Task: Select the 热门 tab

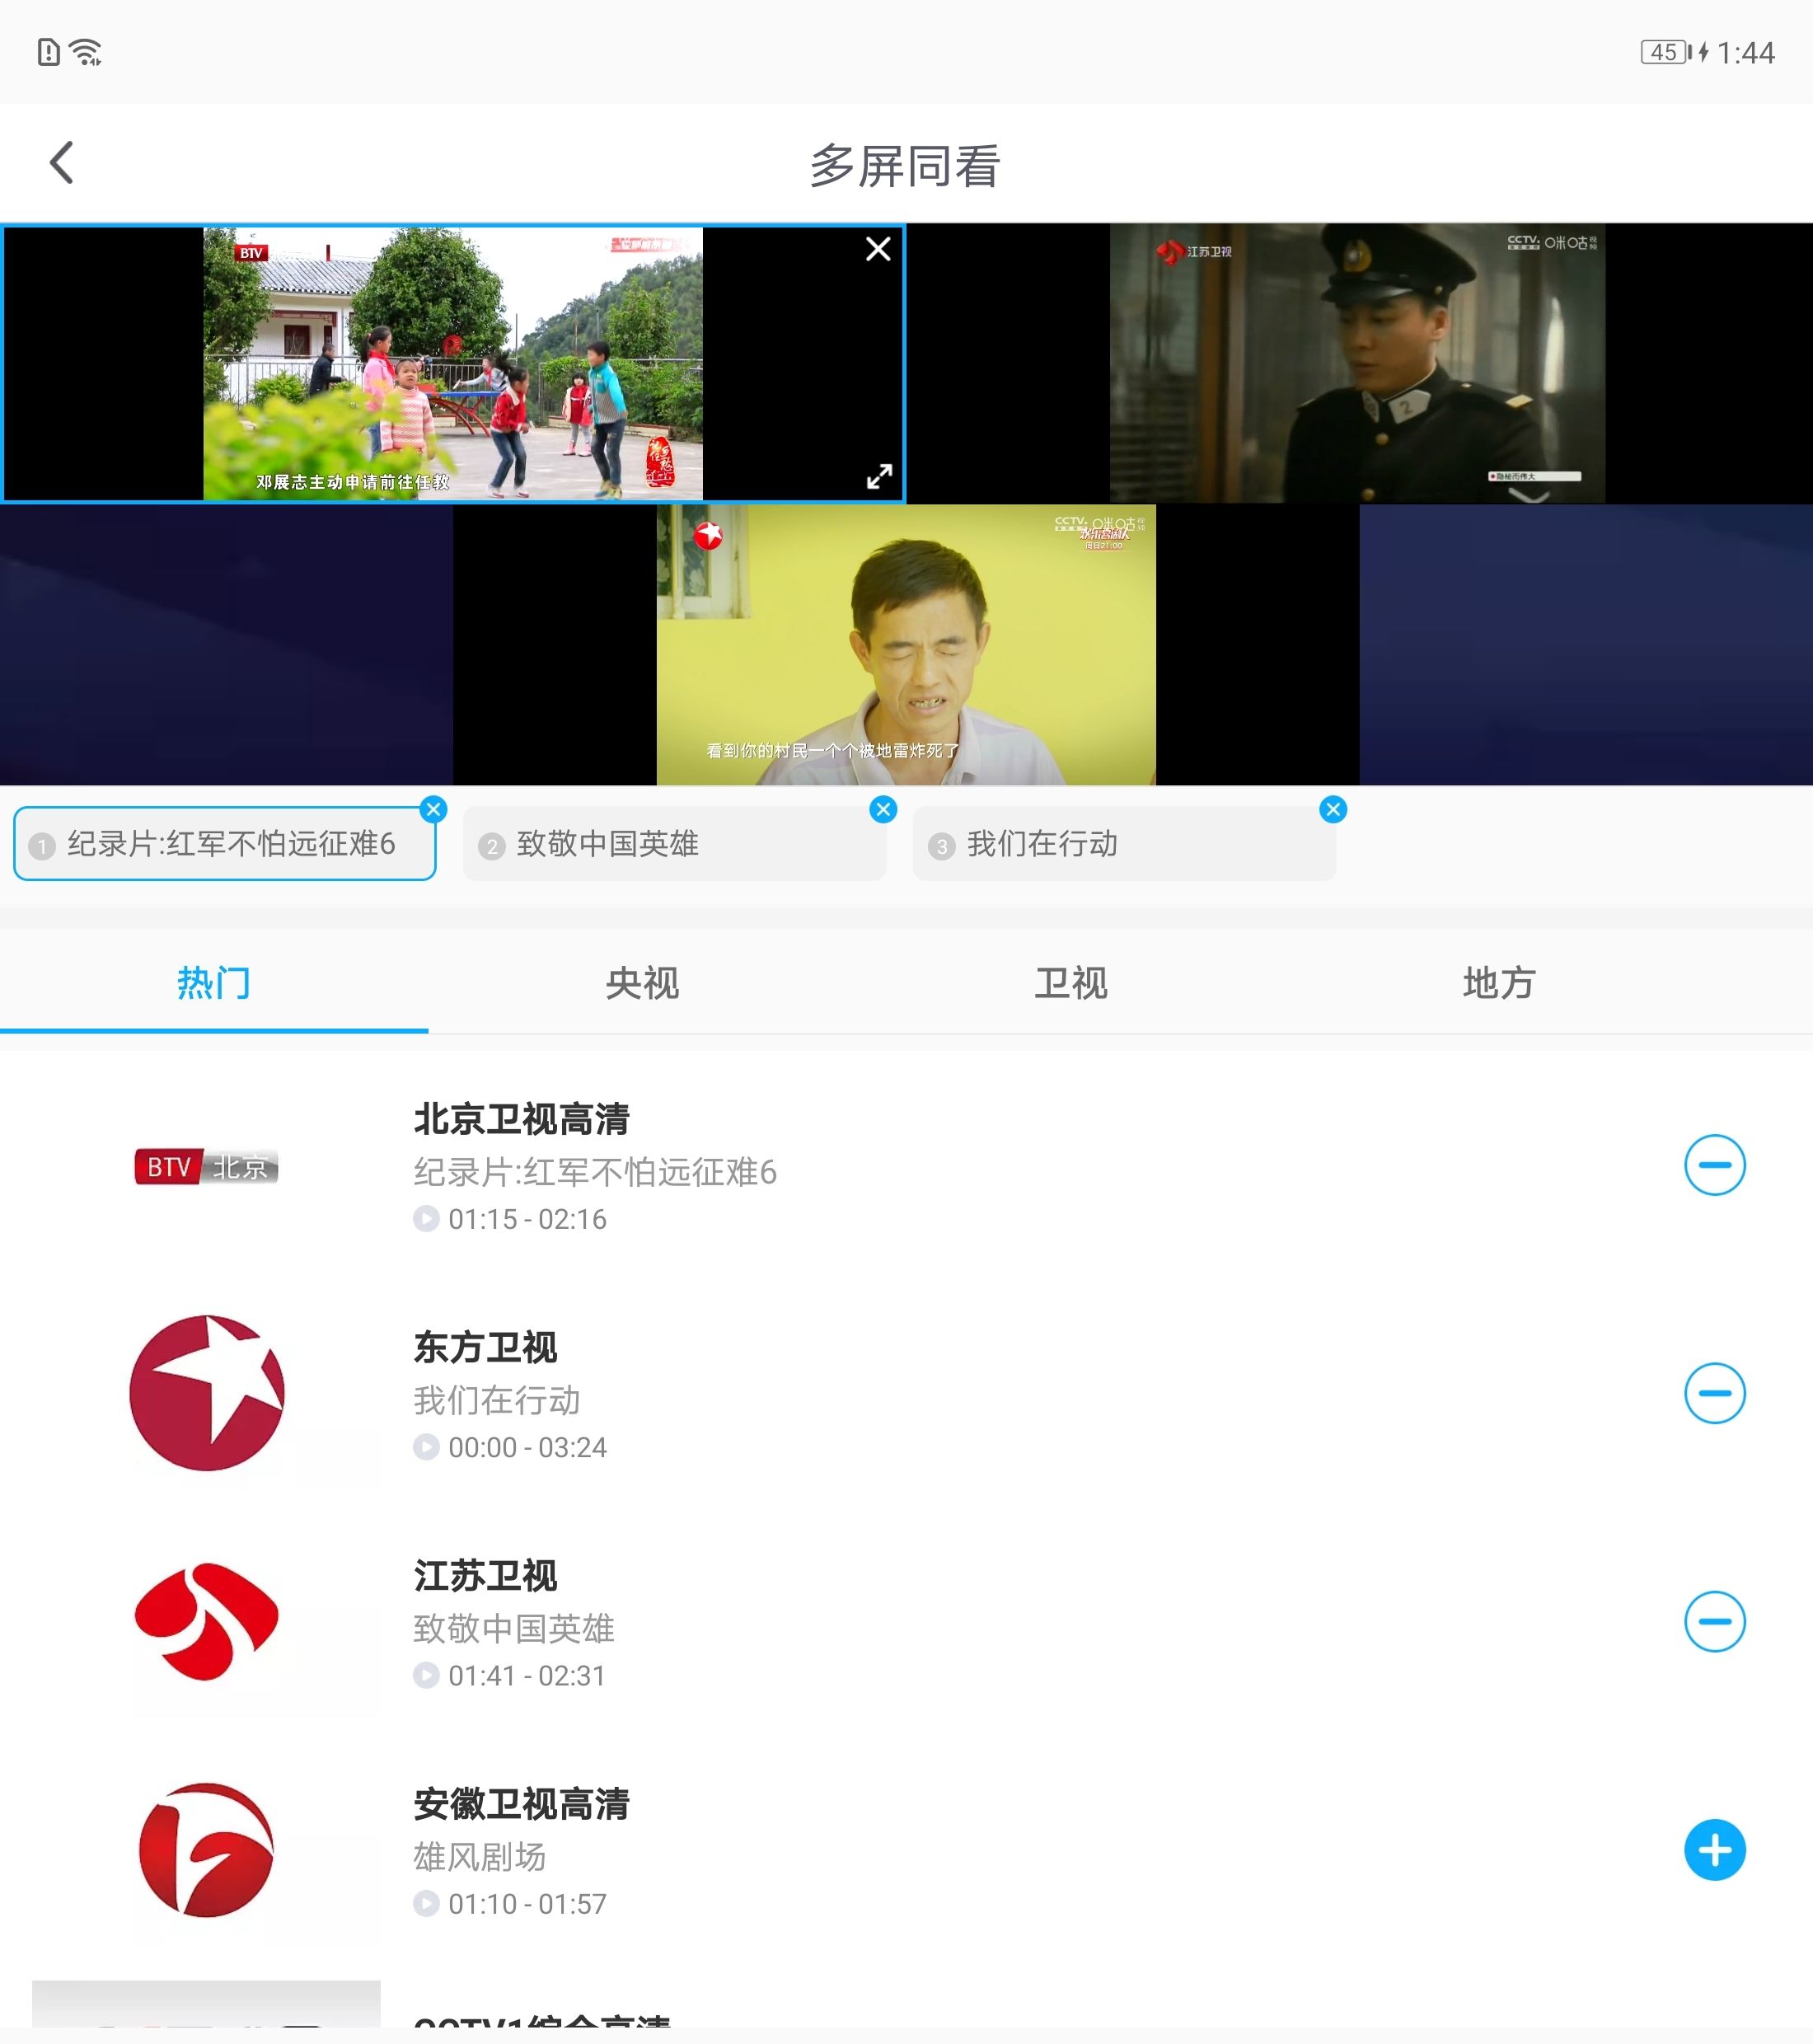Action: 213,983
